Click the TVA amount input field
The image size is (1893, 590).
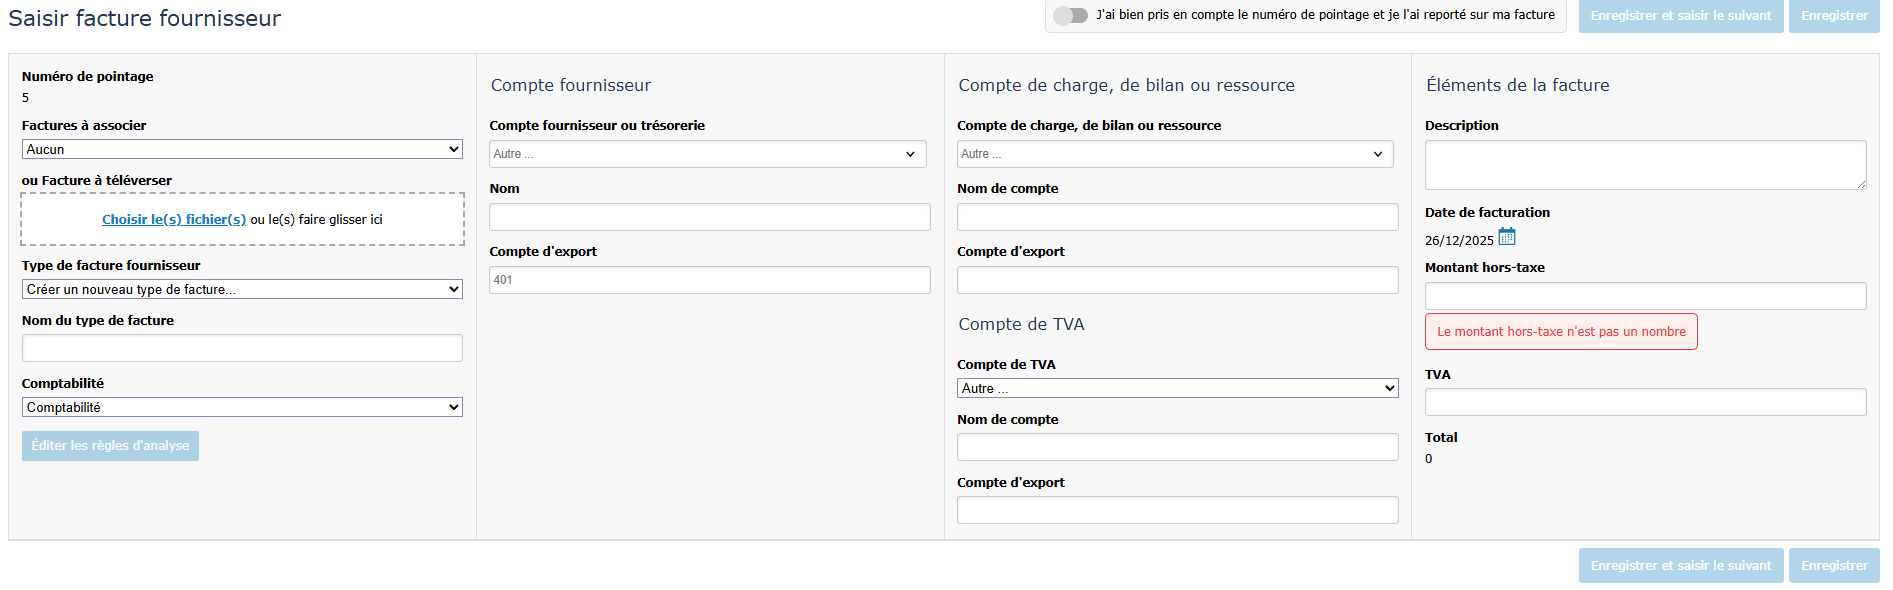click(x=1645, y=402)
